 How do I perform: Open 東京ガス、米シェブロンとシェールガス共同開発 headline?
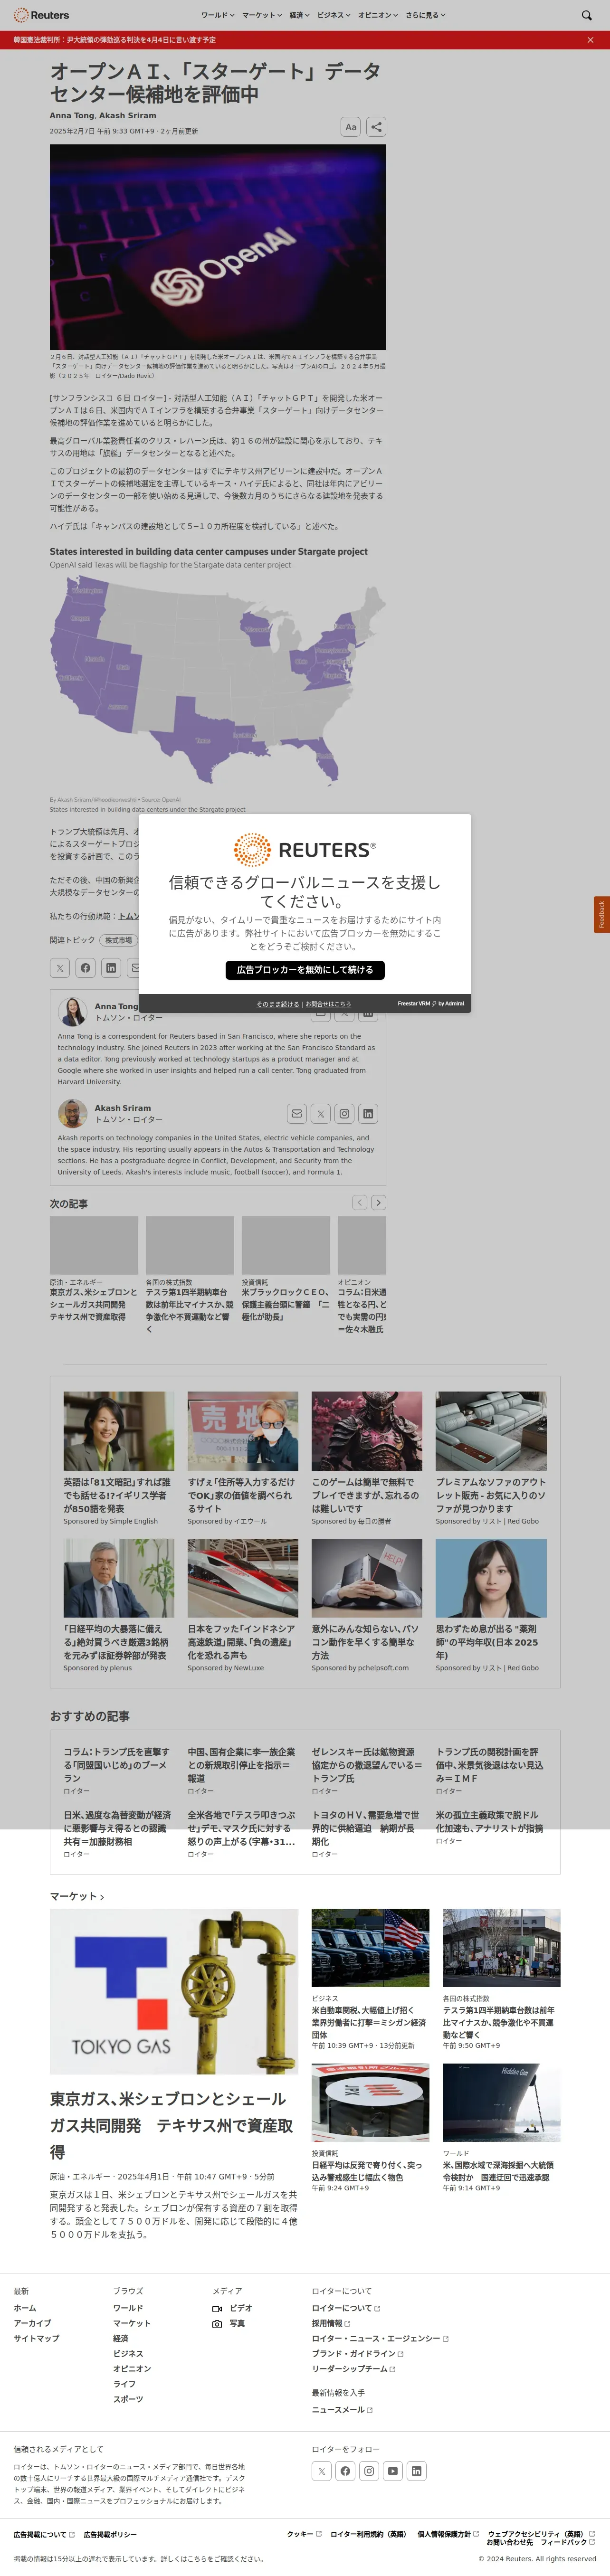point(172,2125)
